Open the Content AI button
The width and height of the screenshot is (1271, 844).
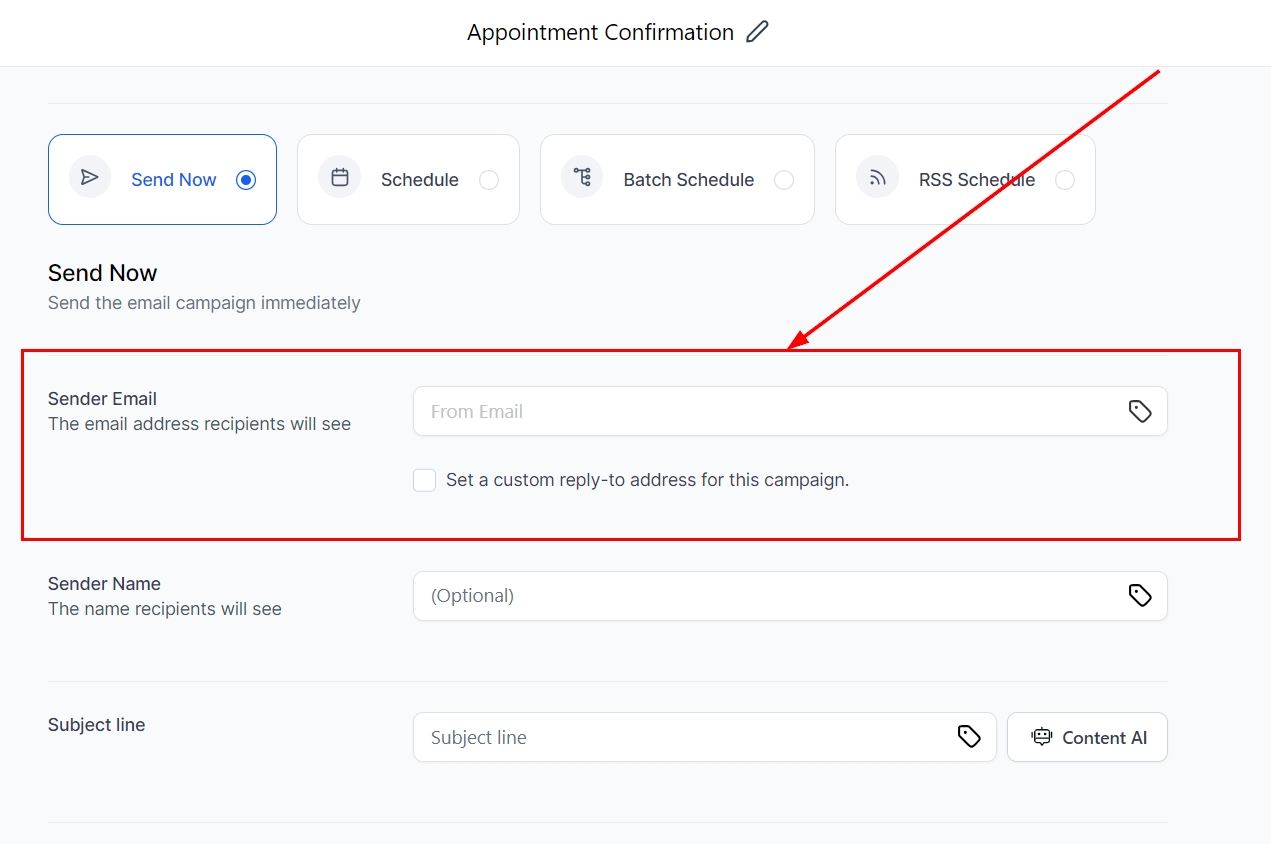pyautogui.click(x=1087, y=737)
